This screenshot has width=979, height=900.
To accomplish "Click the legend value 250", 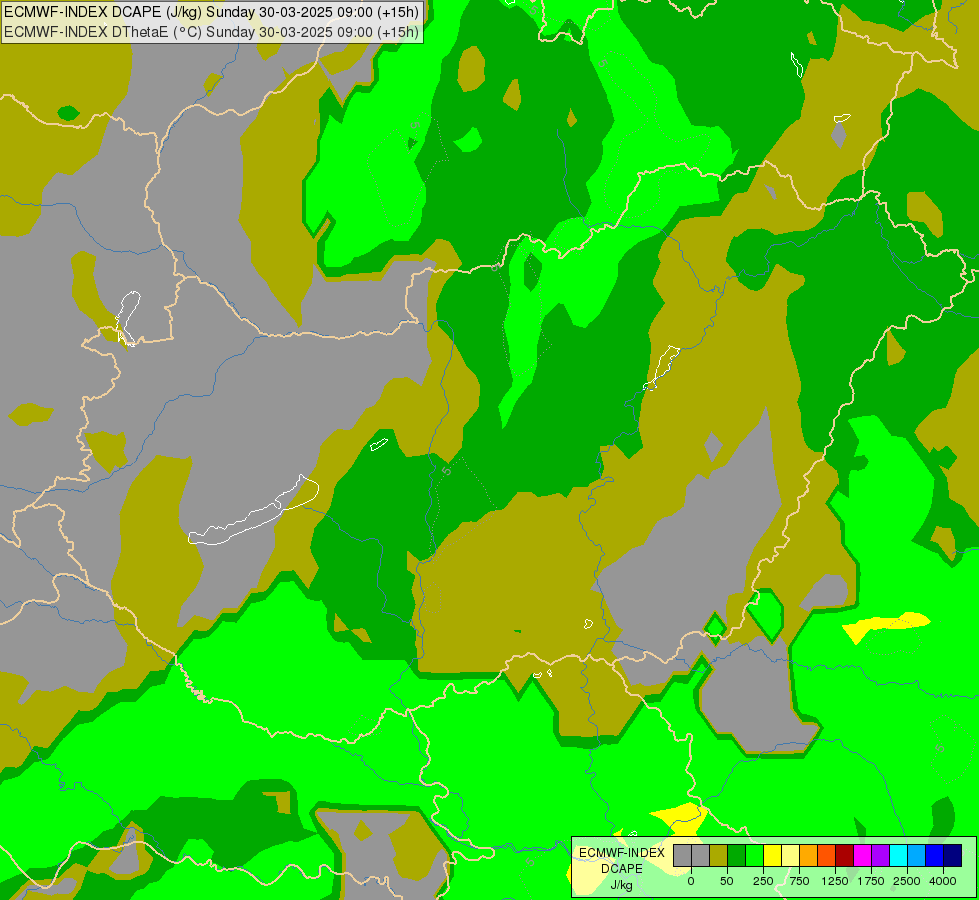I will click(x=763, y=881).
